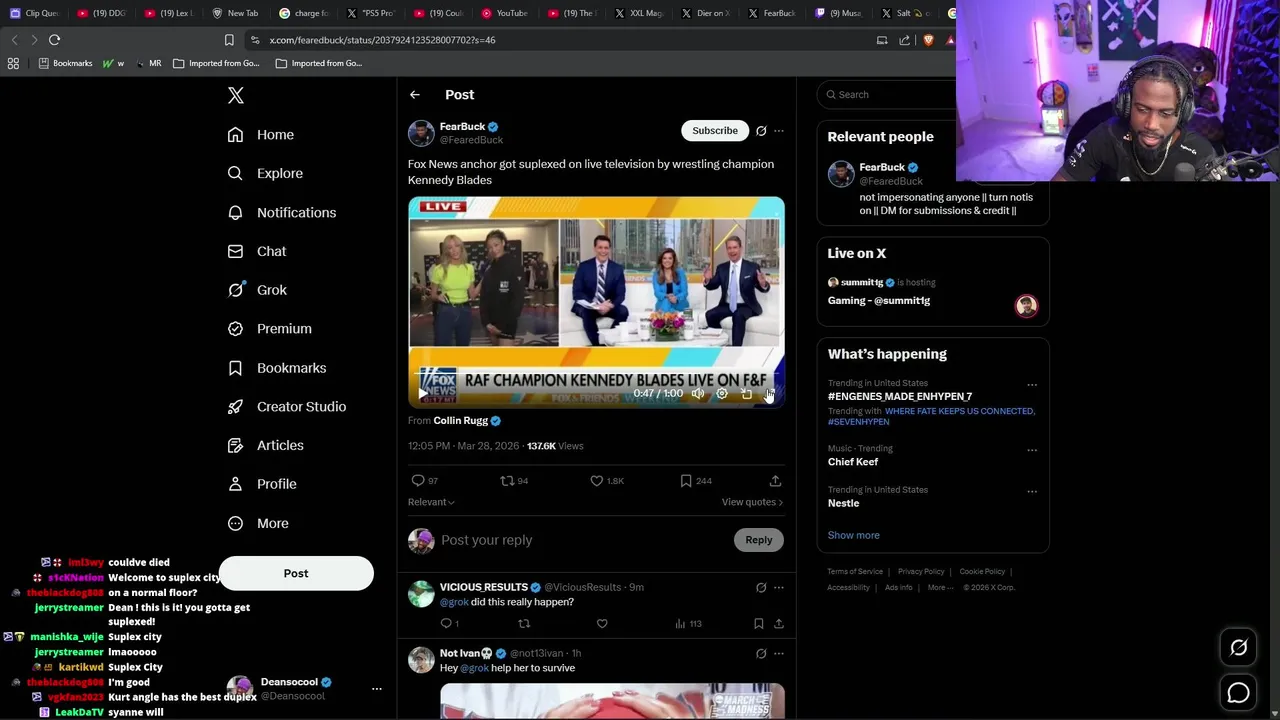The image size is (1280, 720).
Task: Click Grok icon next to Subscribe
Action: coord(761,131)
